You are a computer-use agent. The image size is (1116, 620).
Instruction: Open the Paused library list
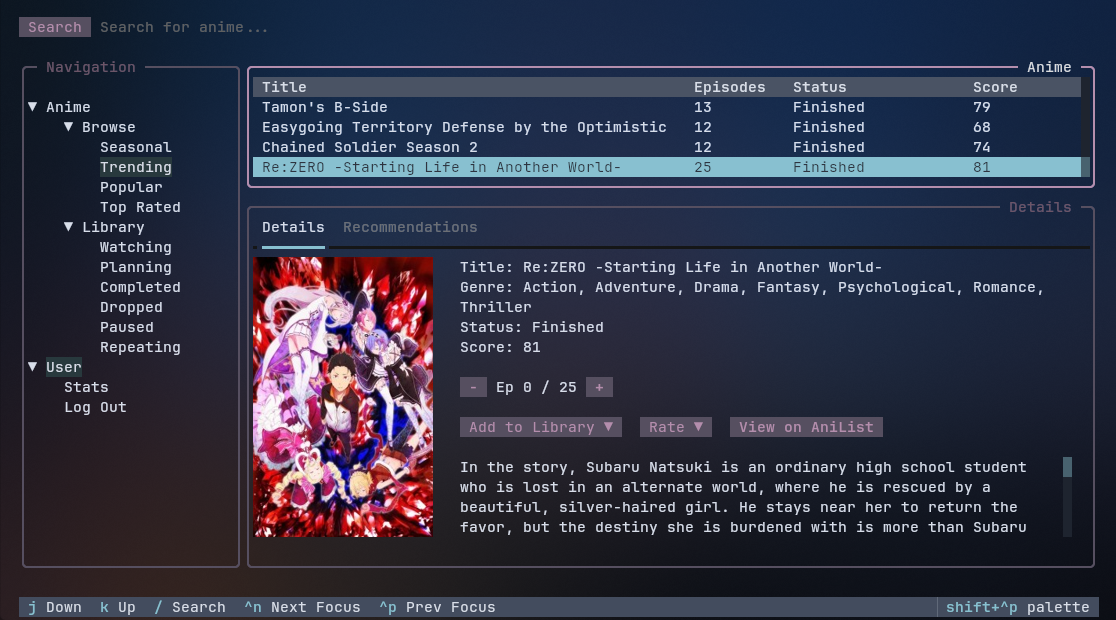tap(127, 327)
